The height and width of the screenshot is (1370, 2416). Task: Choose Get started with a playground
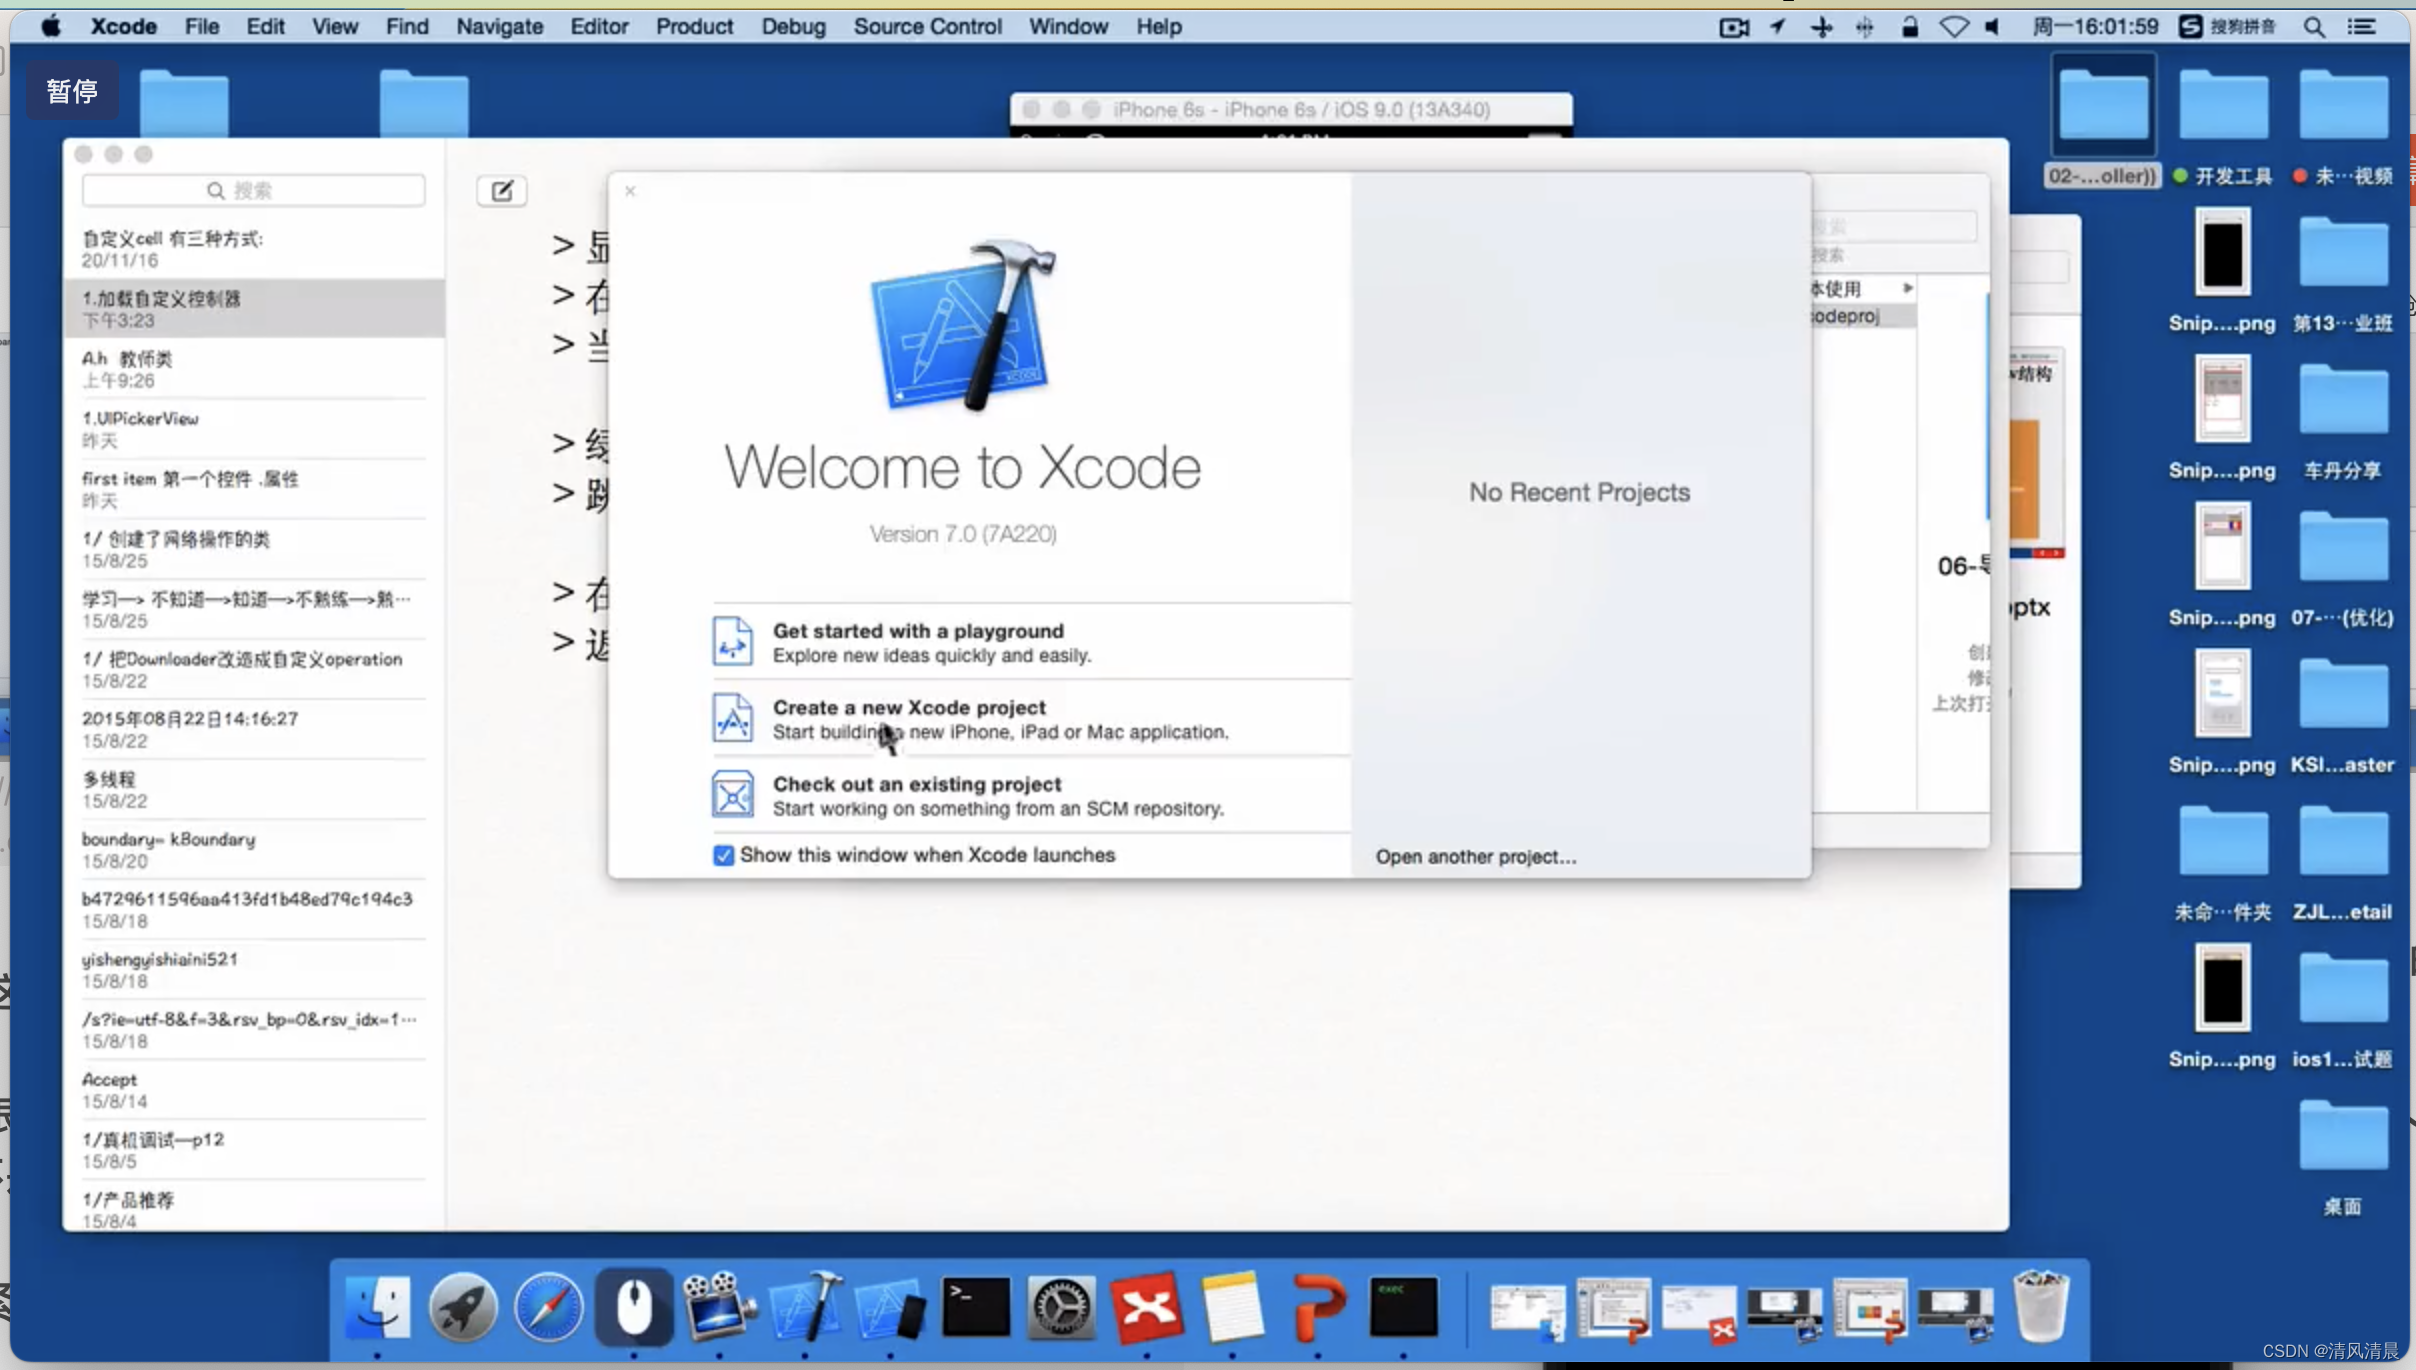[x=1031, y=642]
